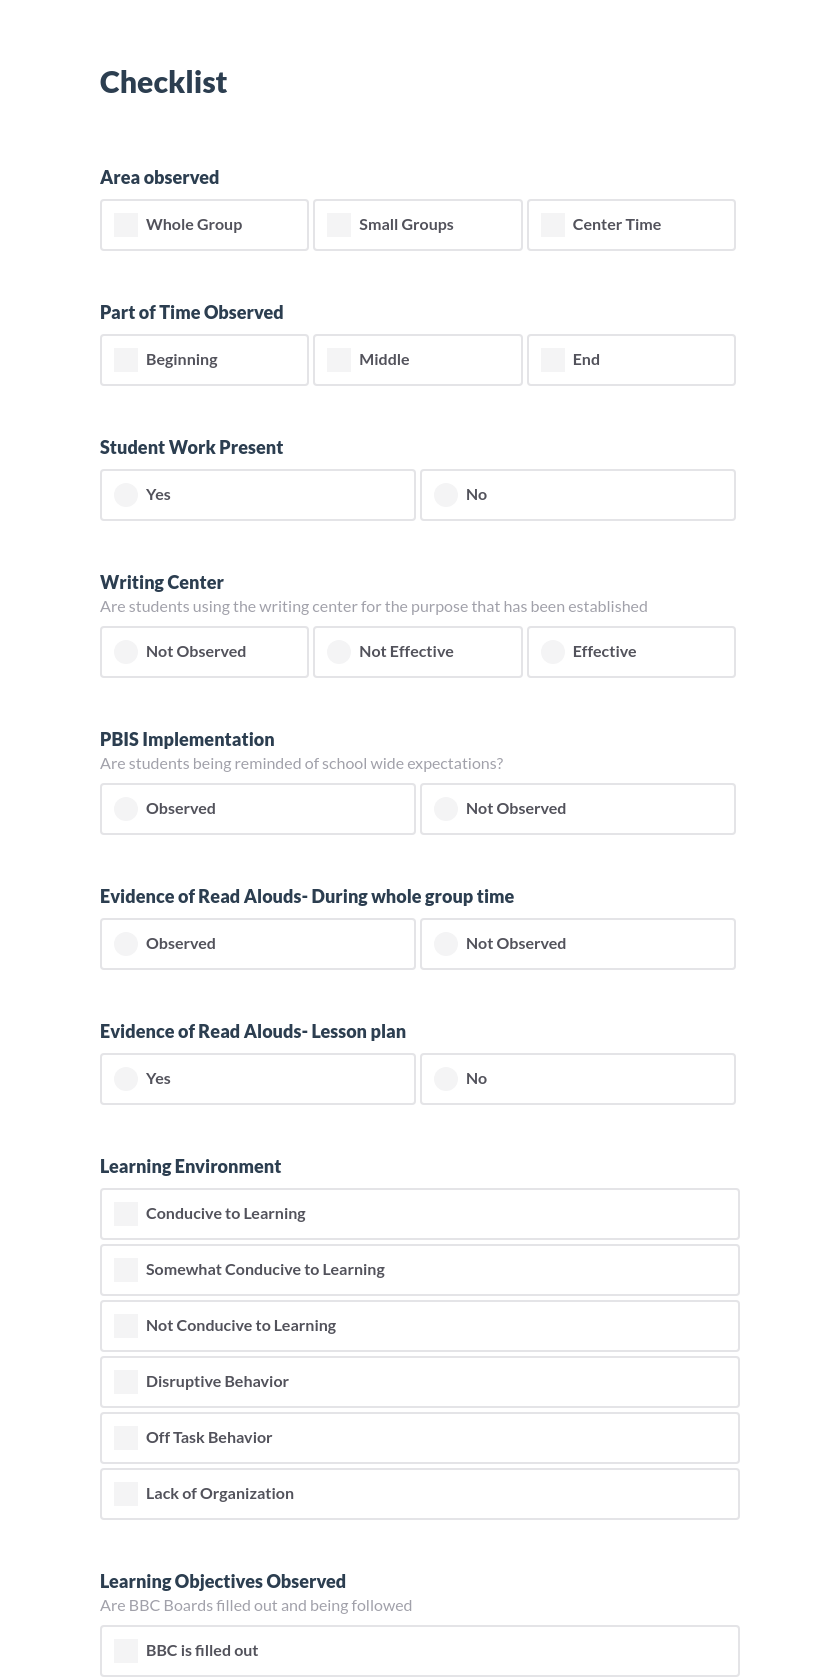Select Small Groups under Area observed
The width and height of the screenshot is (840, 1680).
click(339, 225)
